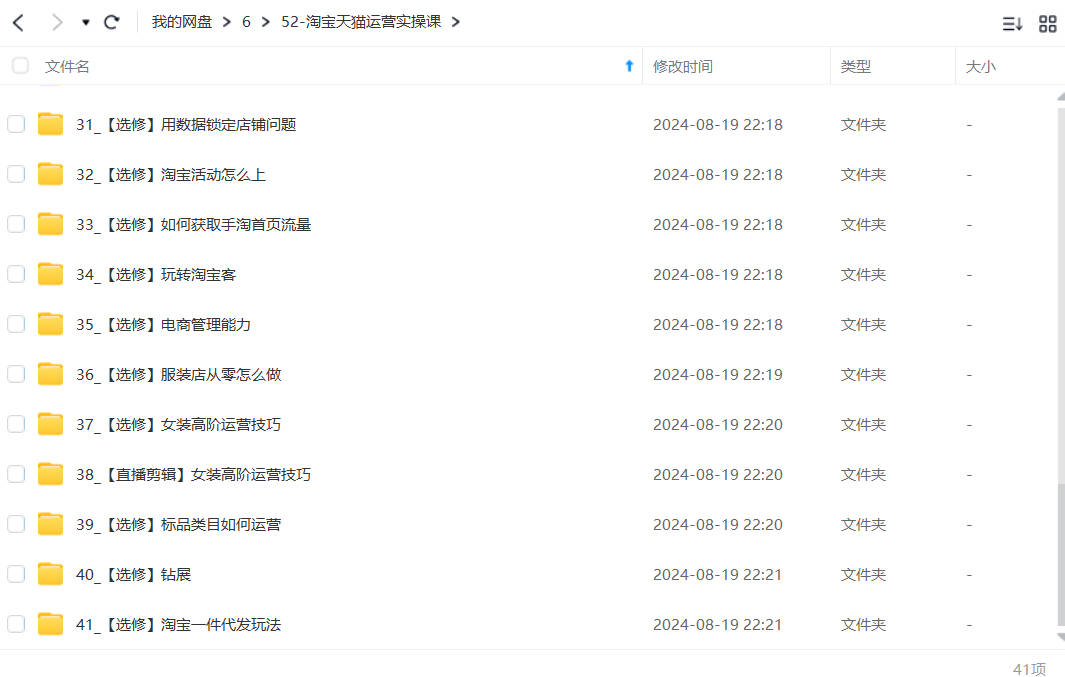Viewport: 1065px width, 677px height.
Task: Select 40_【选修】钻展 name
Action: (x=133, y=574)
